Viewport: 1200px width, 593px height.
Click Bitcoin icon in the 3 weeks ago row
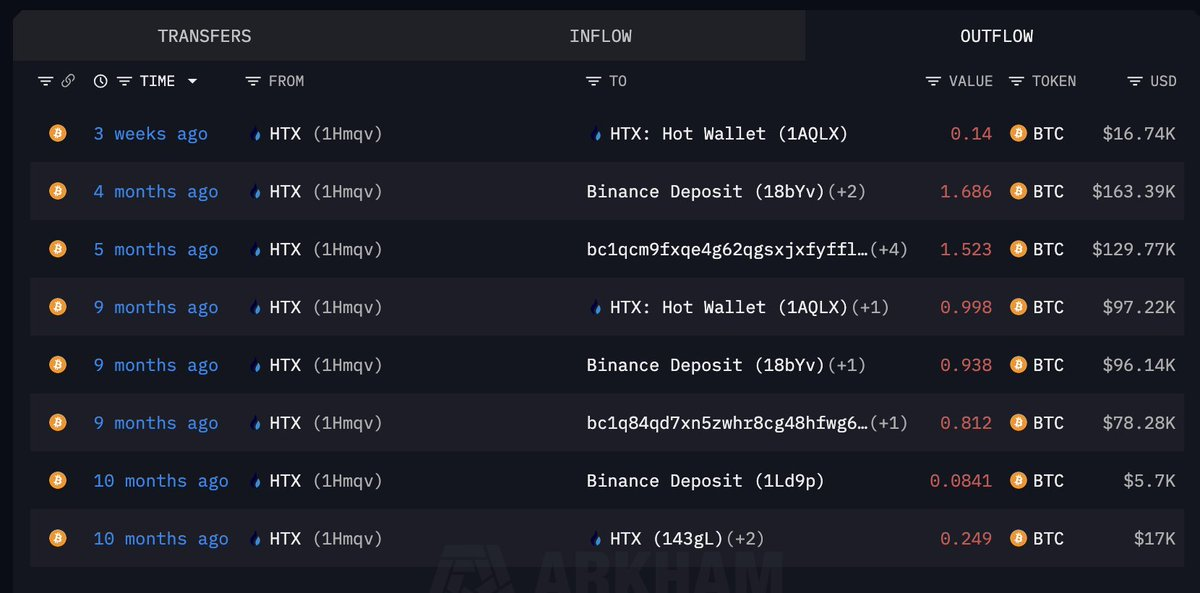pyautogui.click(x=58, y=133)
